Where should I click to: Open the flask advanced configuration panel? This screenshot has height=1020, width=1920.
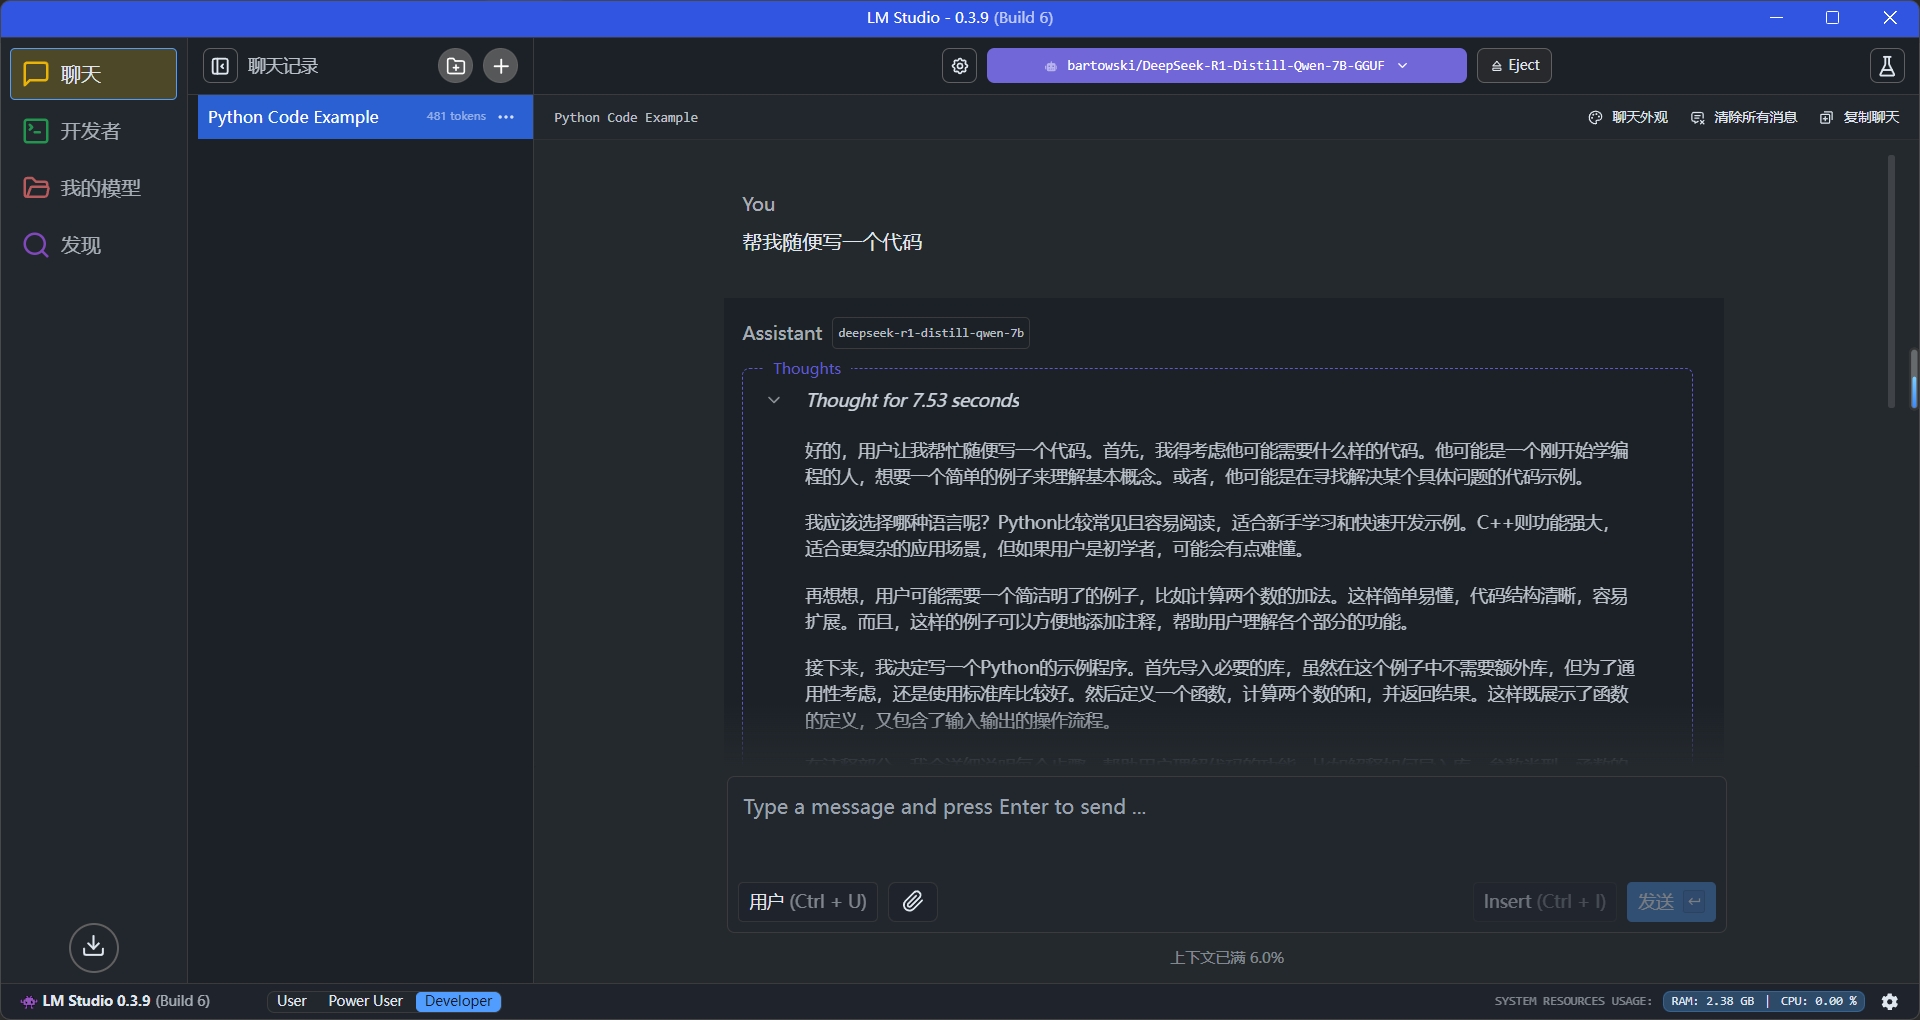1887,66
